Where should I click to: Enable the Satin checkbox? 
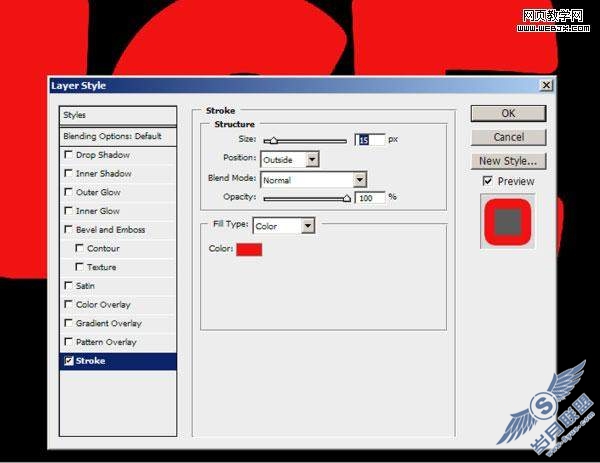point(68,285)
